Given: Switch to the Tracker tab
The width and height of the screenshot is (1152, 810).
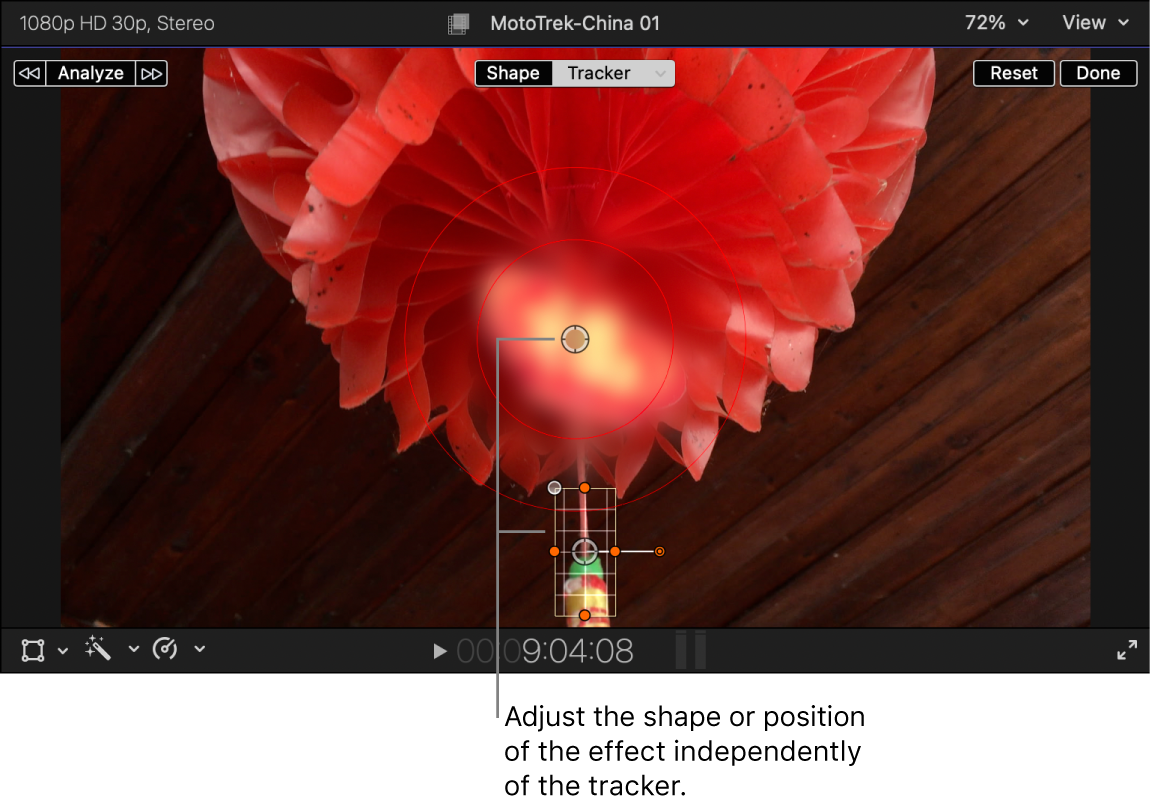Looking at the screenshot, I should coord(600,73).
